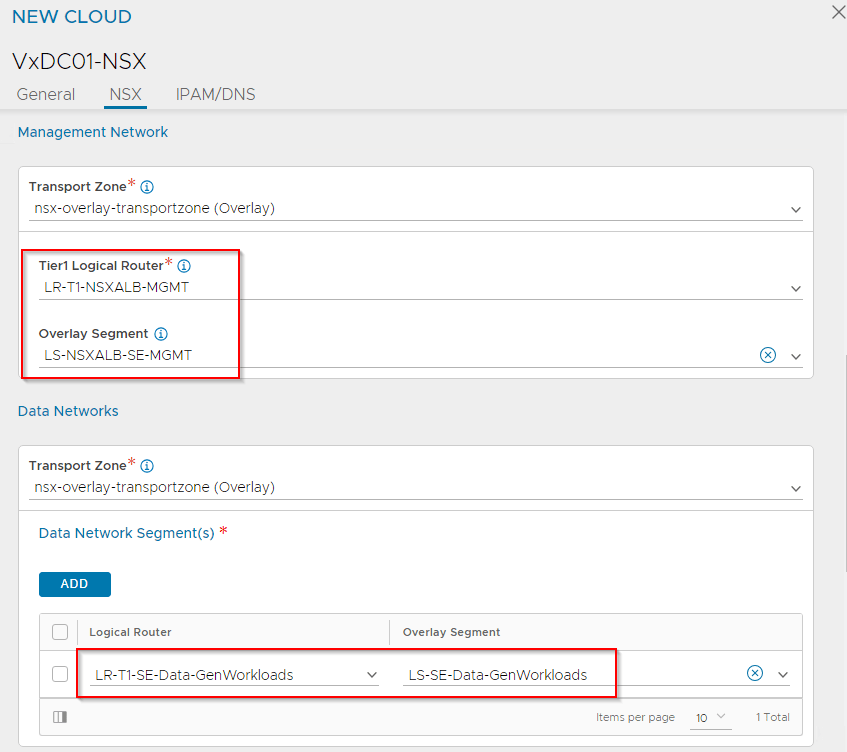Click the dialog vertical scrollbar
The width and height of the screenshot is (847, 752).
[845, 463]
